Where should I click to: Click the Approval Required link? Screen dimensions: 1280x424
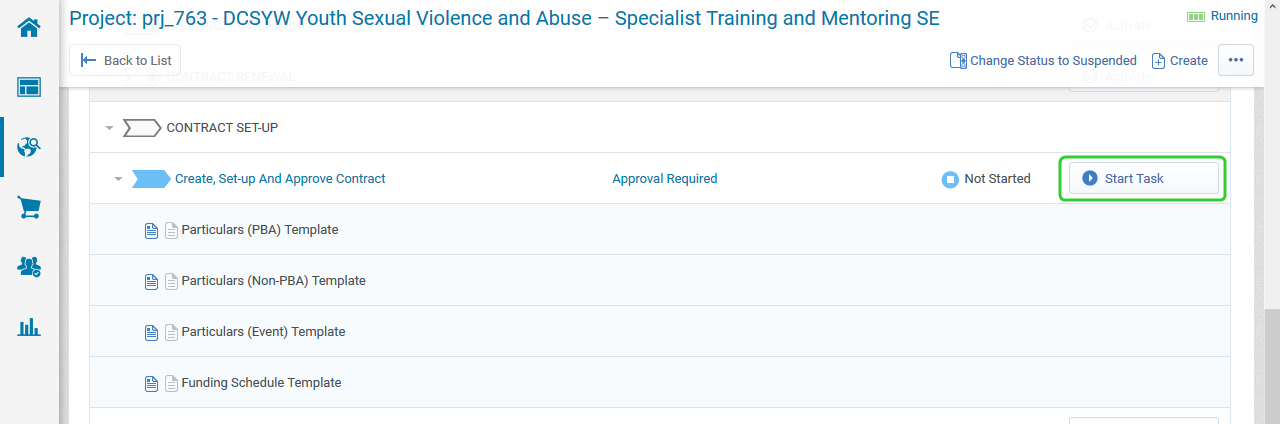coord(665,179)
